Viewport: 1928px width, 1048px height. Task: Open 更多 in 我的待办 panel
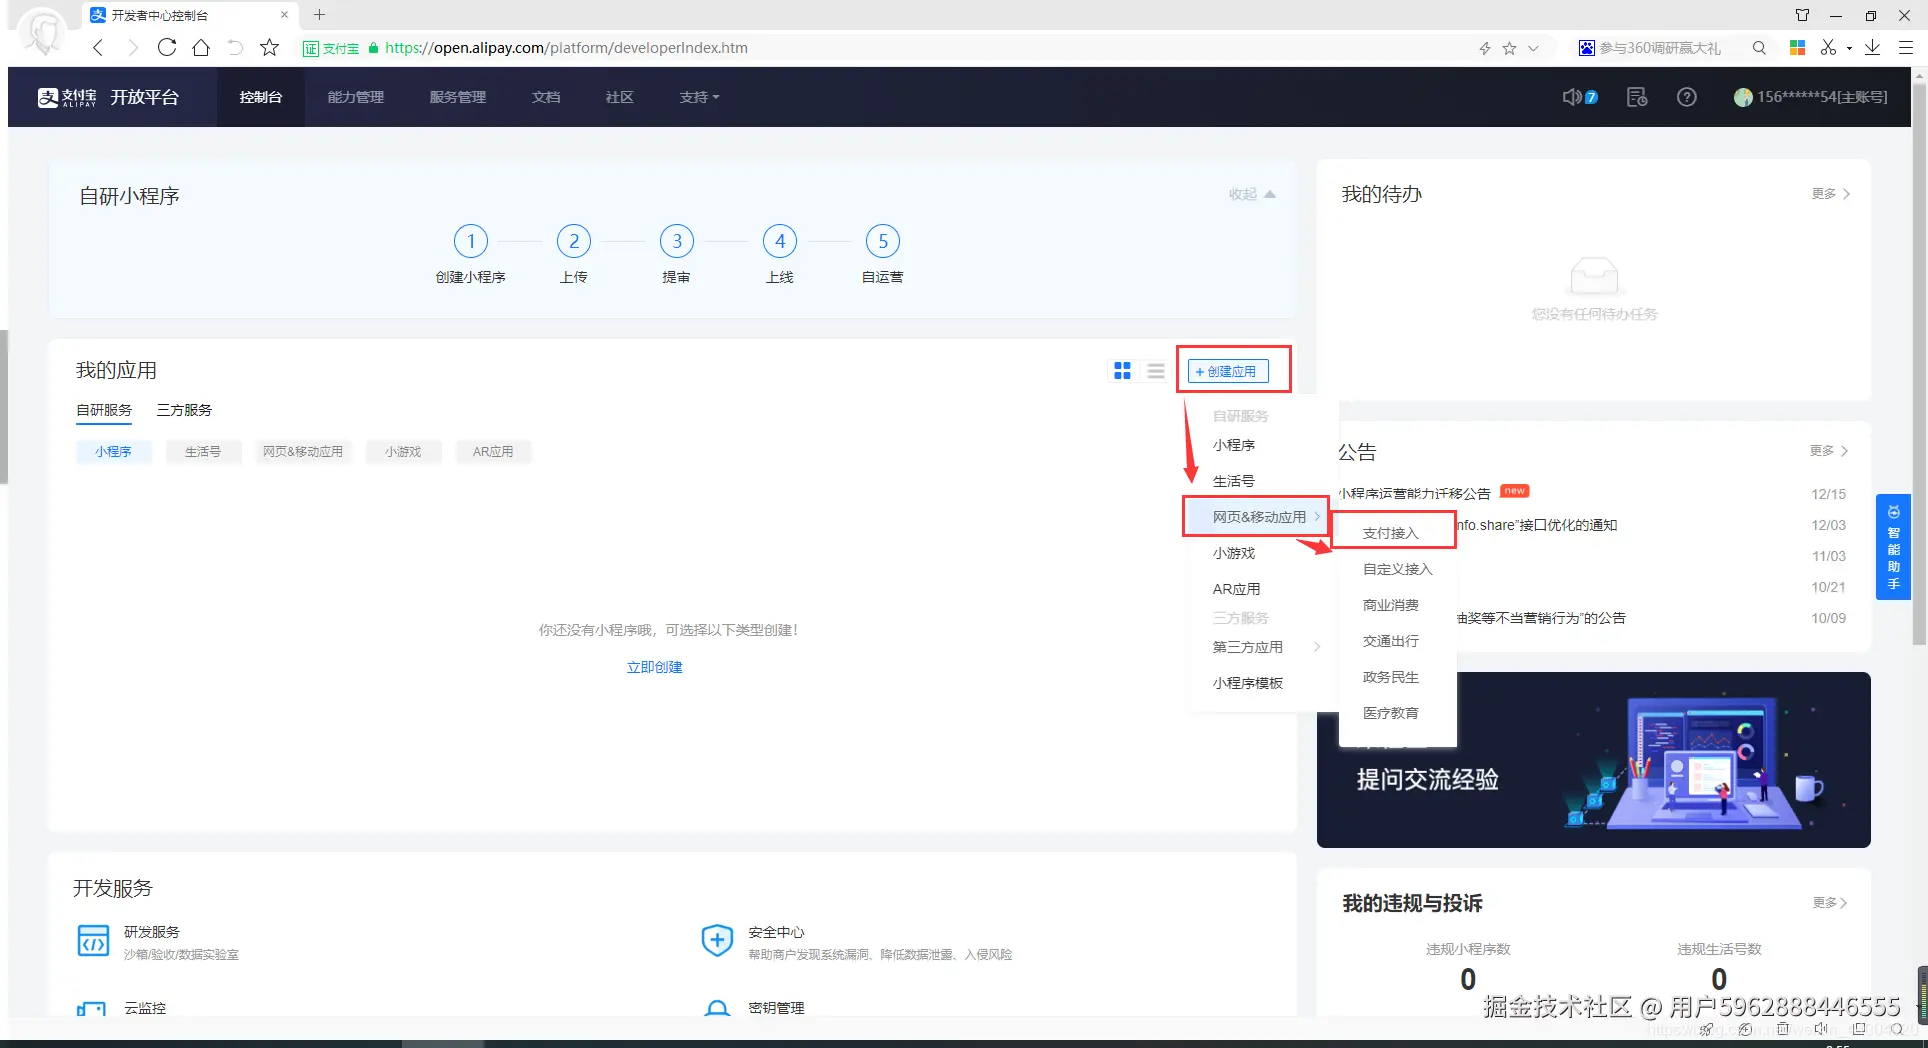coord(1830,194)
